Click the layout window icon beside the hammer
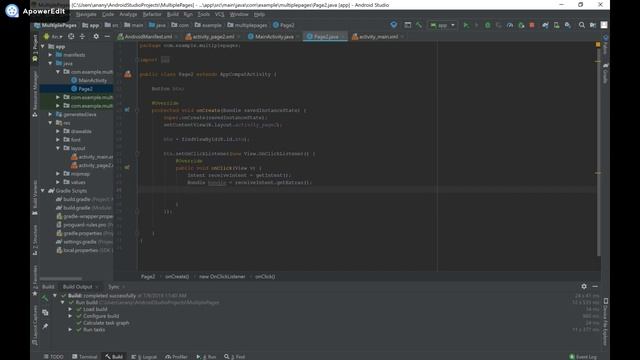640x360 pixels. click(x=407, y=25)
